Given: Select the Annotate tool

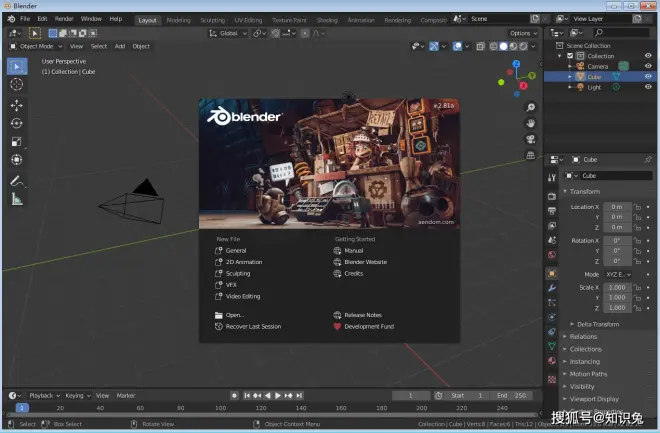Looking at the screenshot, I should (17, 181).
